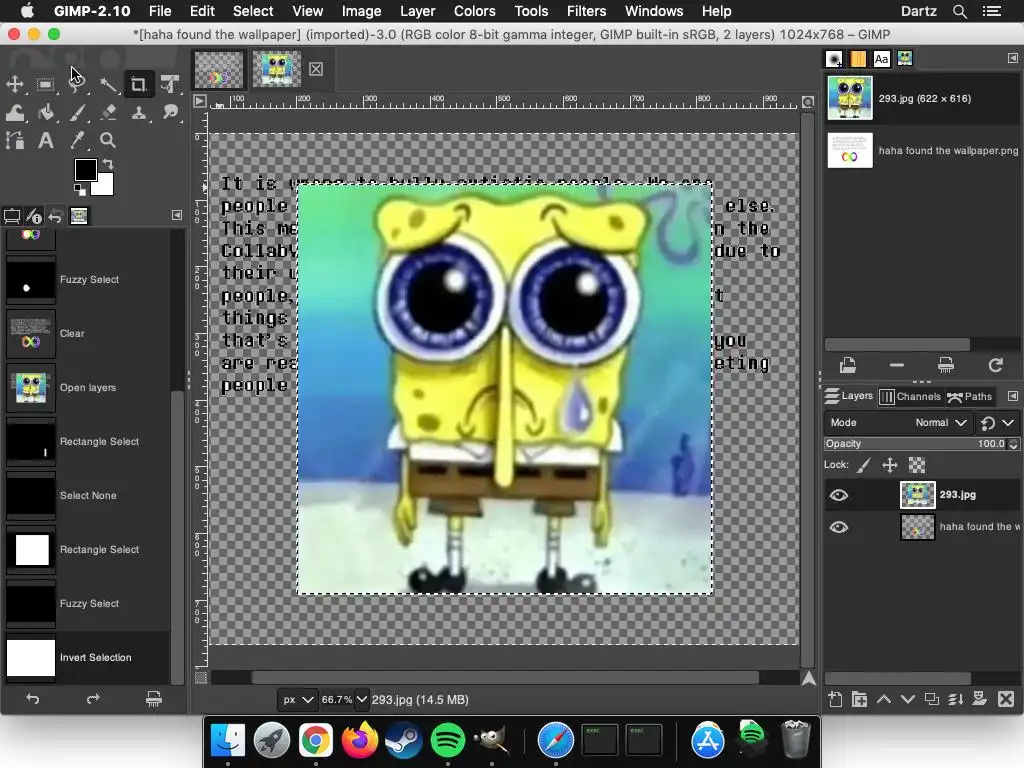Duplicate the selected layer
The height and width of the screenshot is (768, 1024).
tap(932, 699)
